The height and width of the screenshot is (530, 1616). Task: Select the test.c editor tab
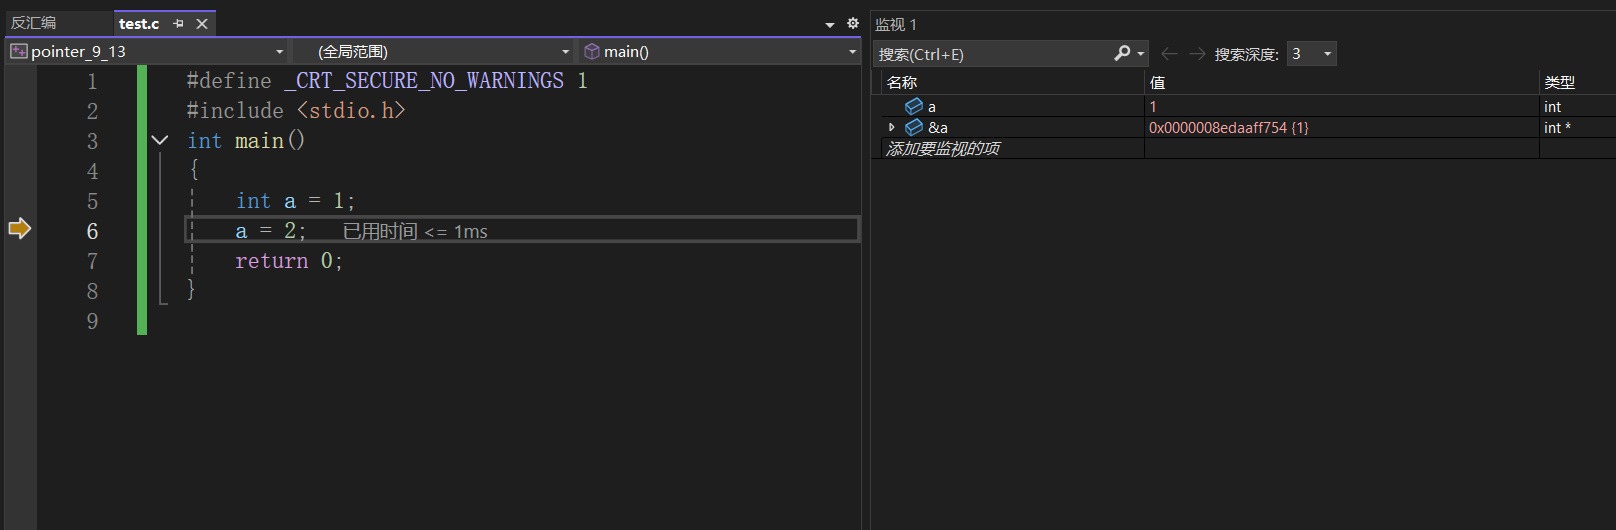[x=139, y=23]
